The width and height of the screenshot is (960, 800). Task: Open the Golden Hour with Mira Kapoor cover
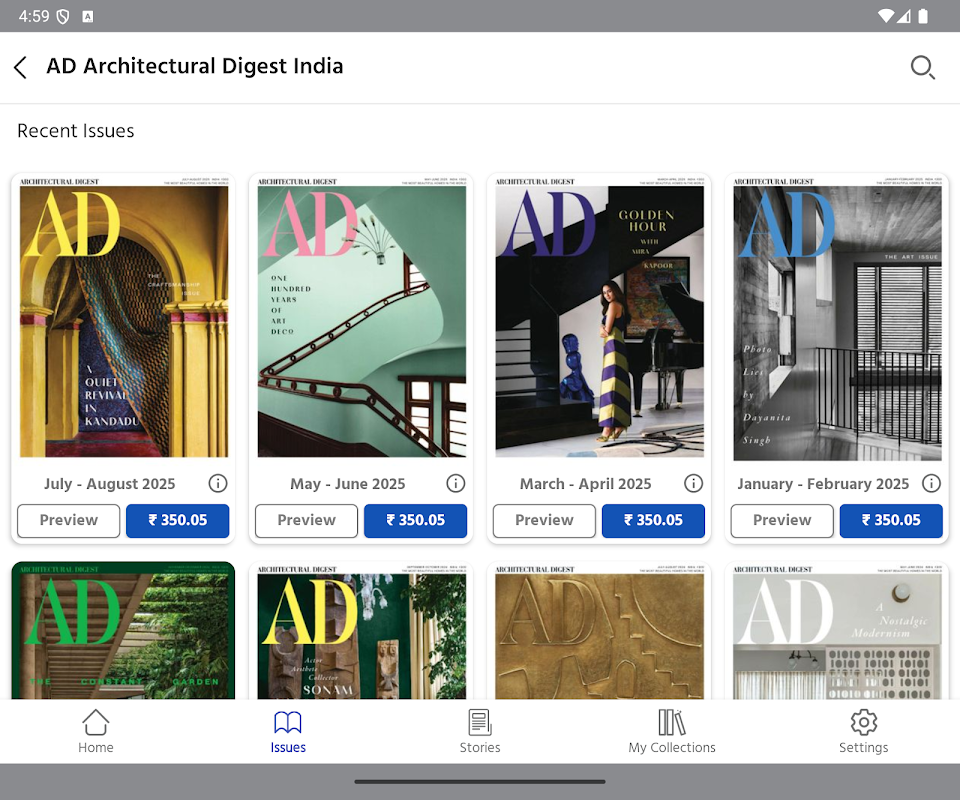(x=599, y=317)
